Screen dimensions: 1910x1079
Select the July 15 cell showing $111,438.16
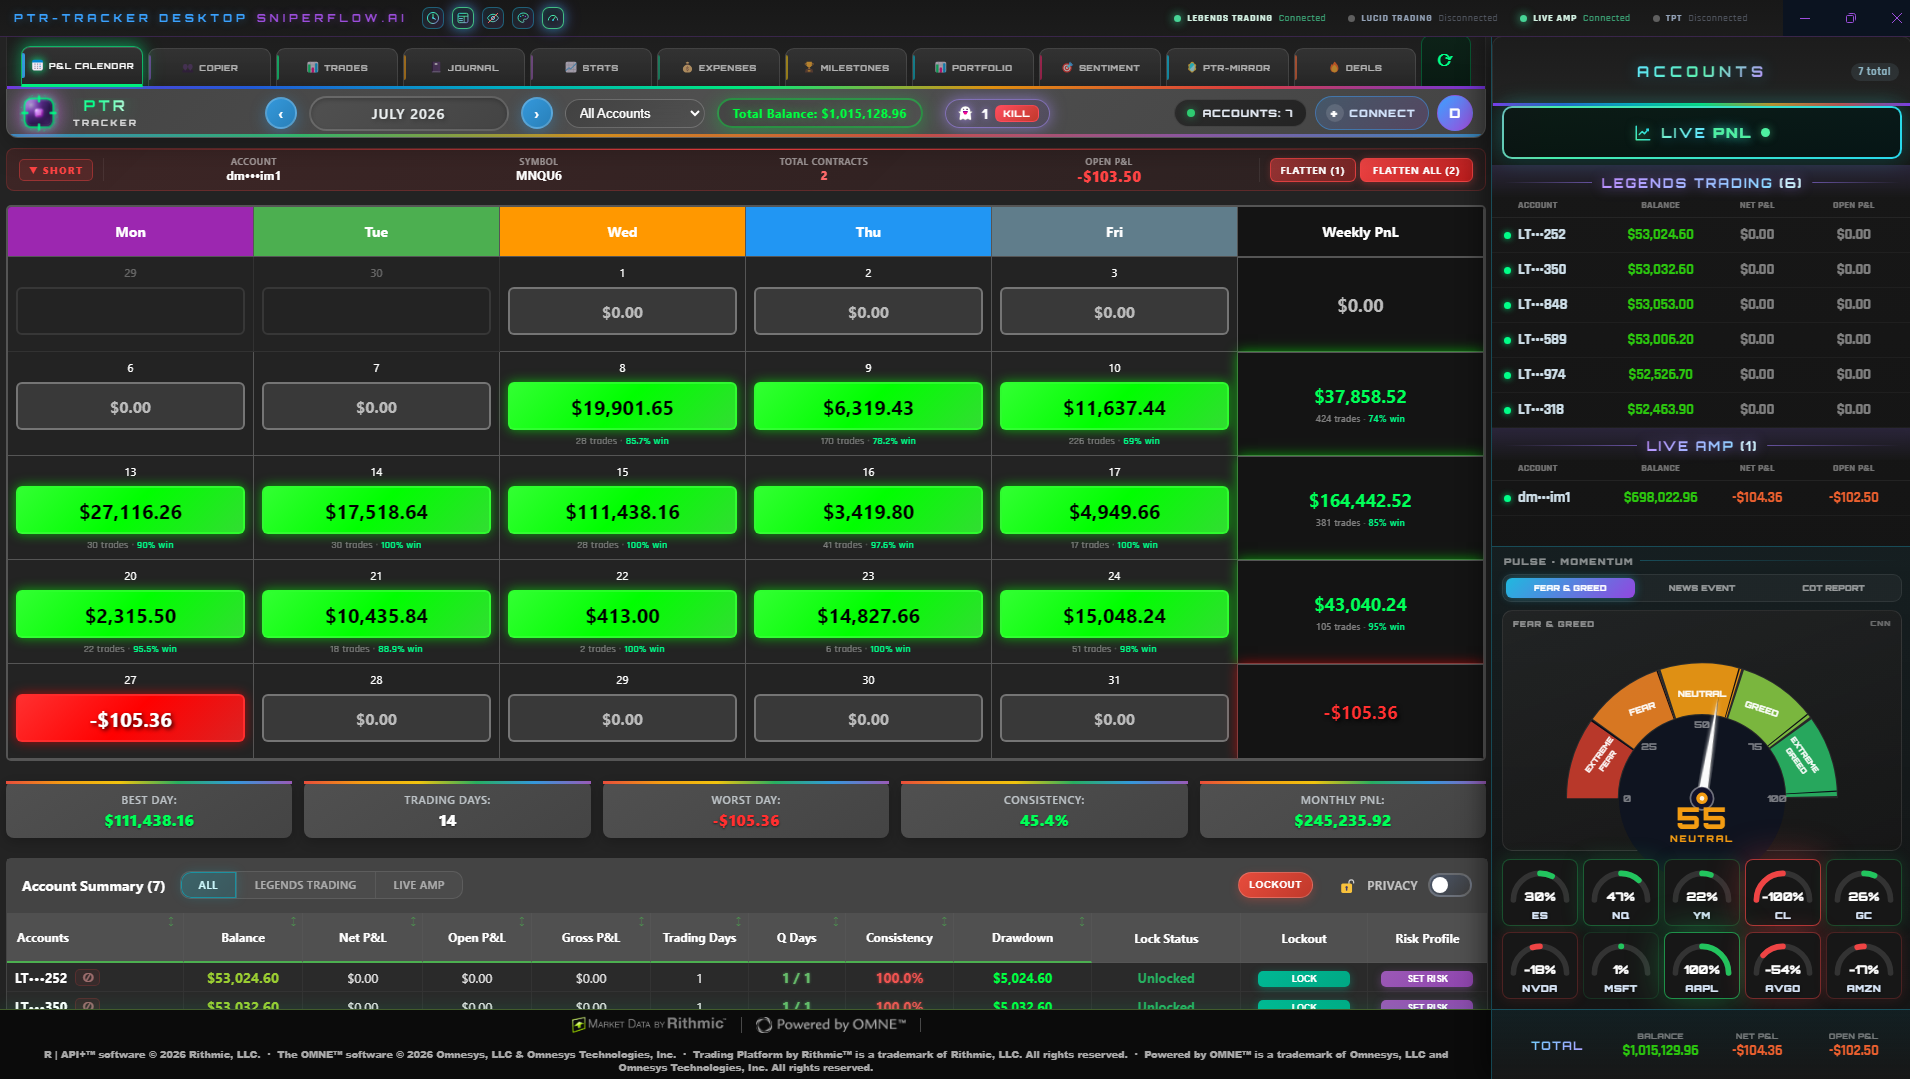(x=622, y=511)
